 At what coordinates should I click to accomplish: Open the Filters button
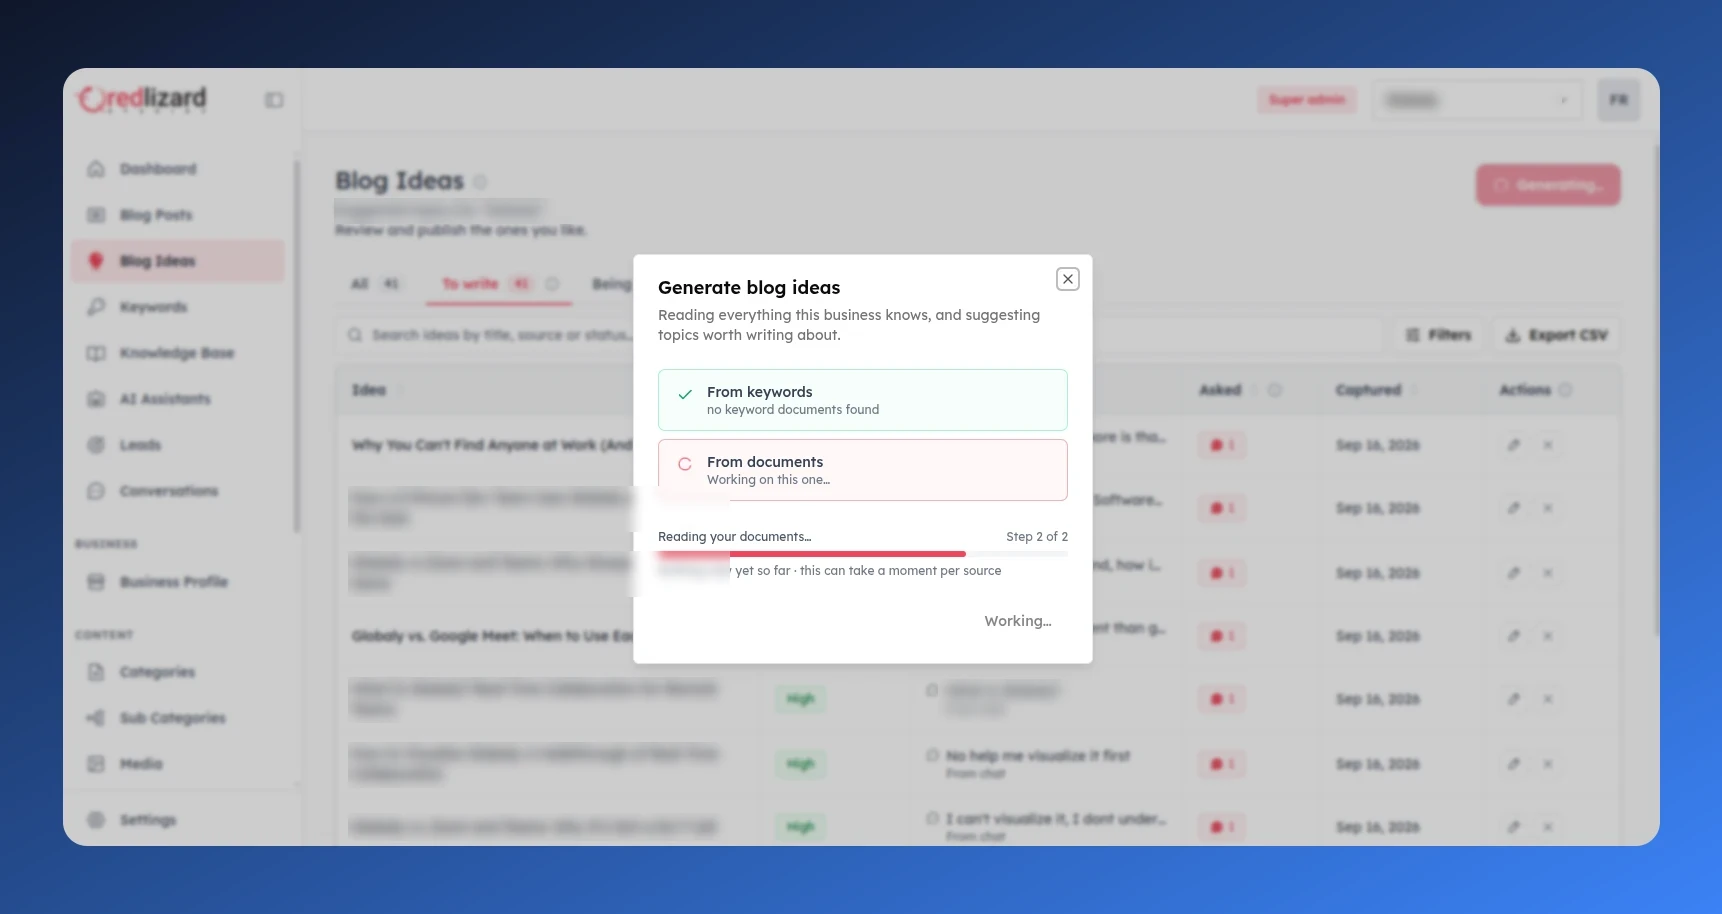[x=1439, y=335]
